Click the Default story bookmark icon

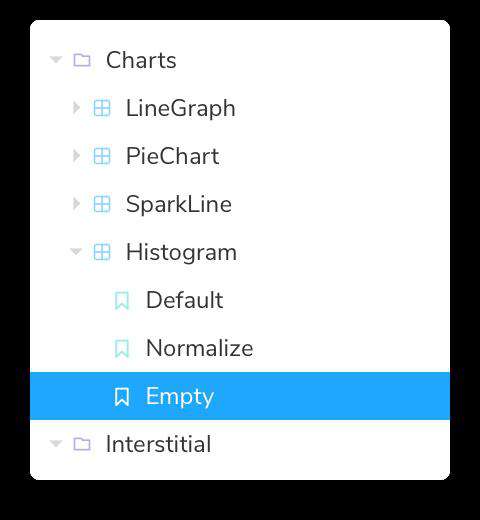point(122,300)
